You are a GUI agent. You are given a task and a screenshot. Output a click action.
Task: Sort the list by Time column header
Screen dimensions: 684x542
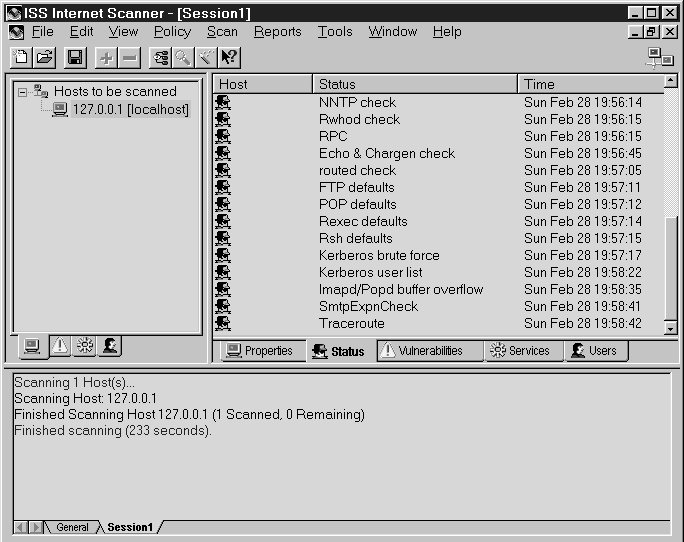(x=590, y=84)
